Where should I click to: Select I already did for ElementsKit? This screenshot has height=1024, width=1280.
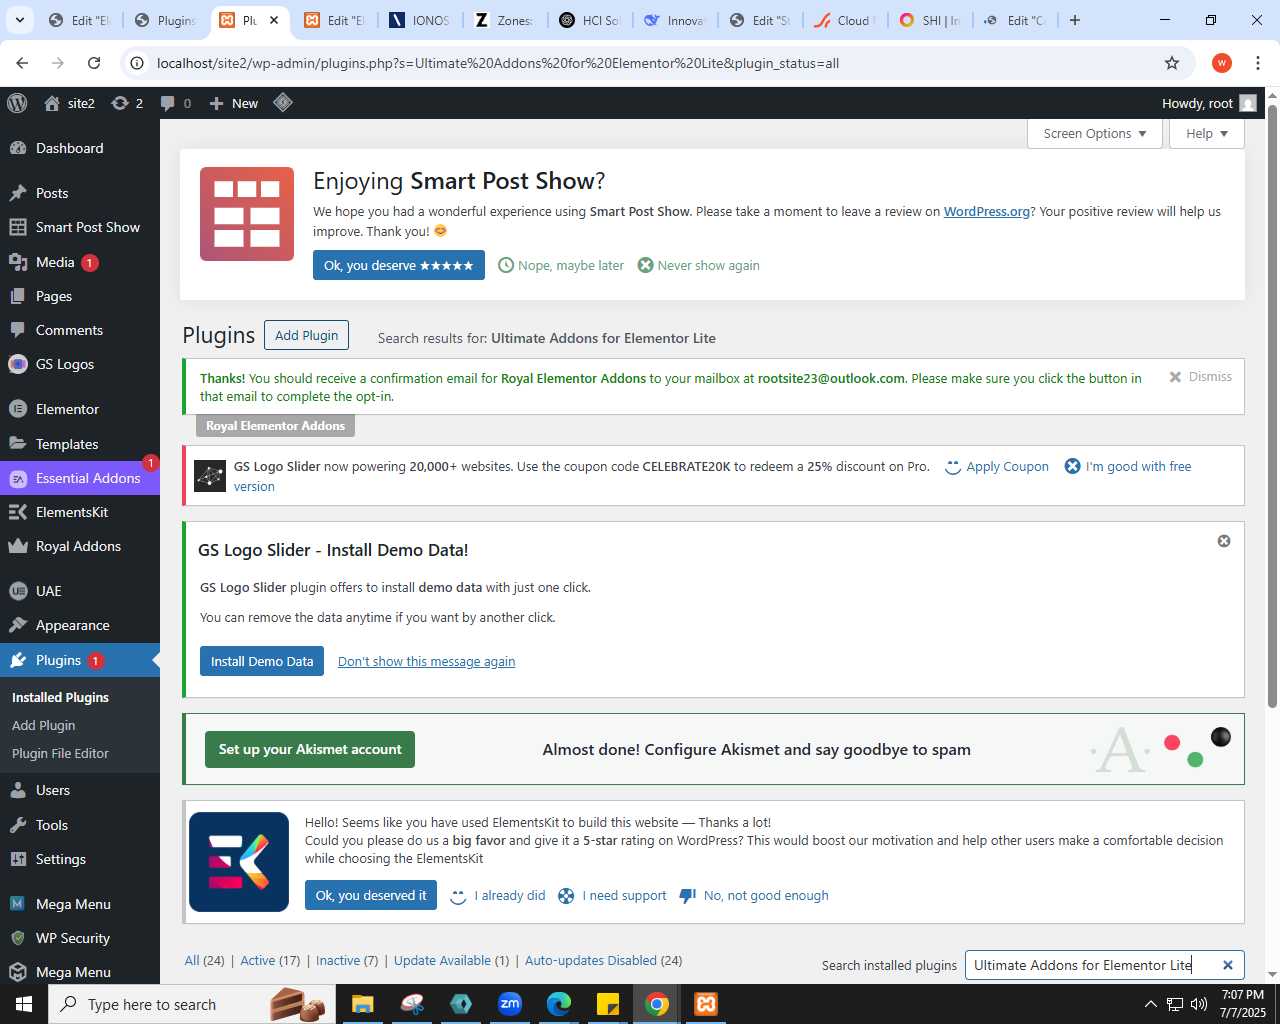[x=499, y=895]
